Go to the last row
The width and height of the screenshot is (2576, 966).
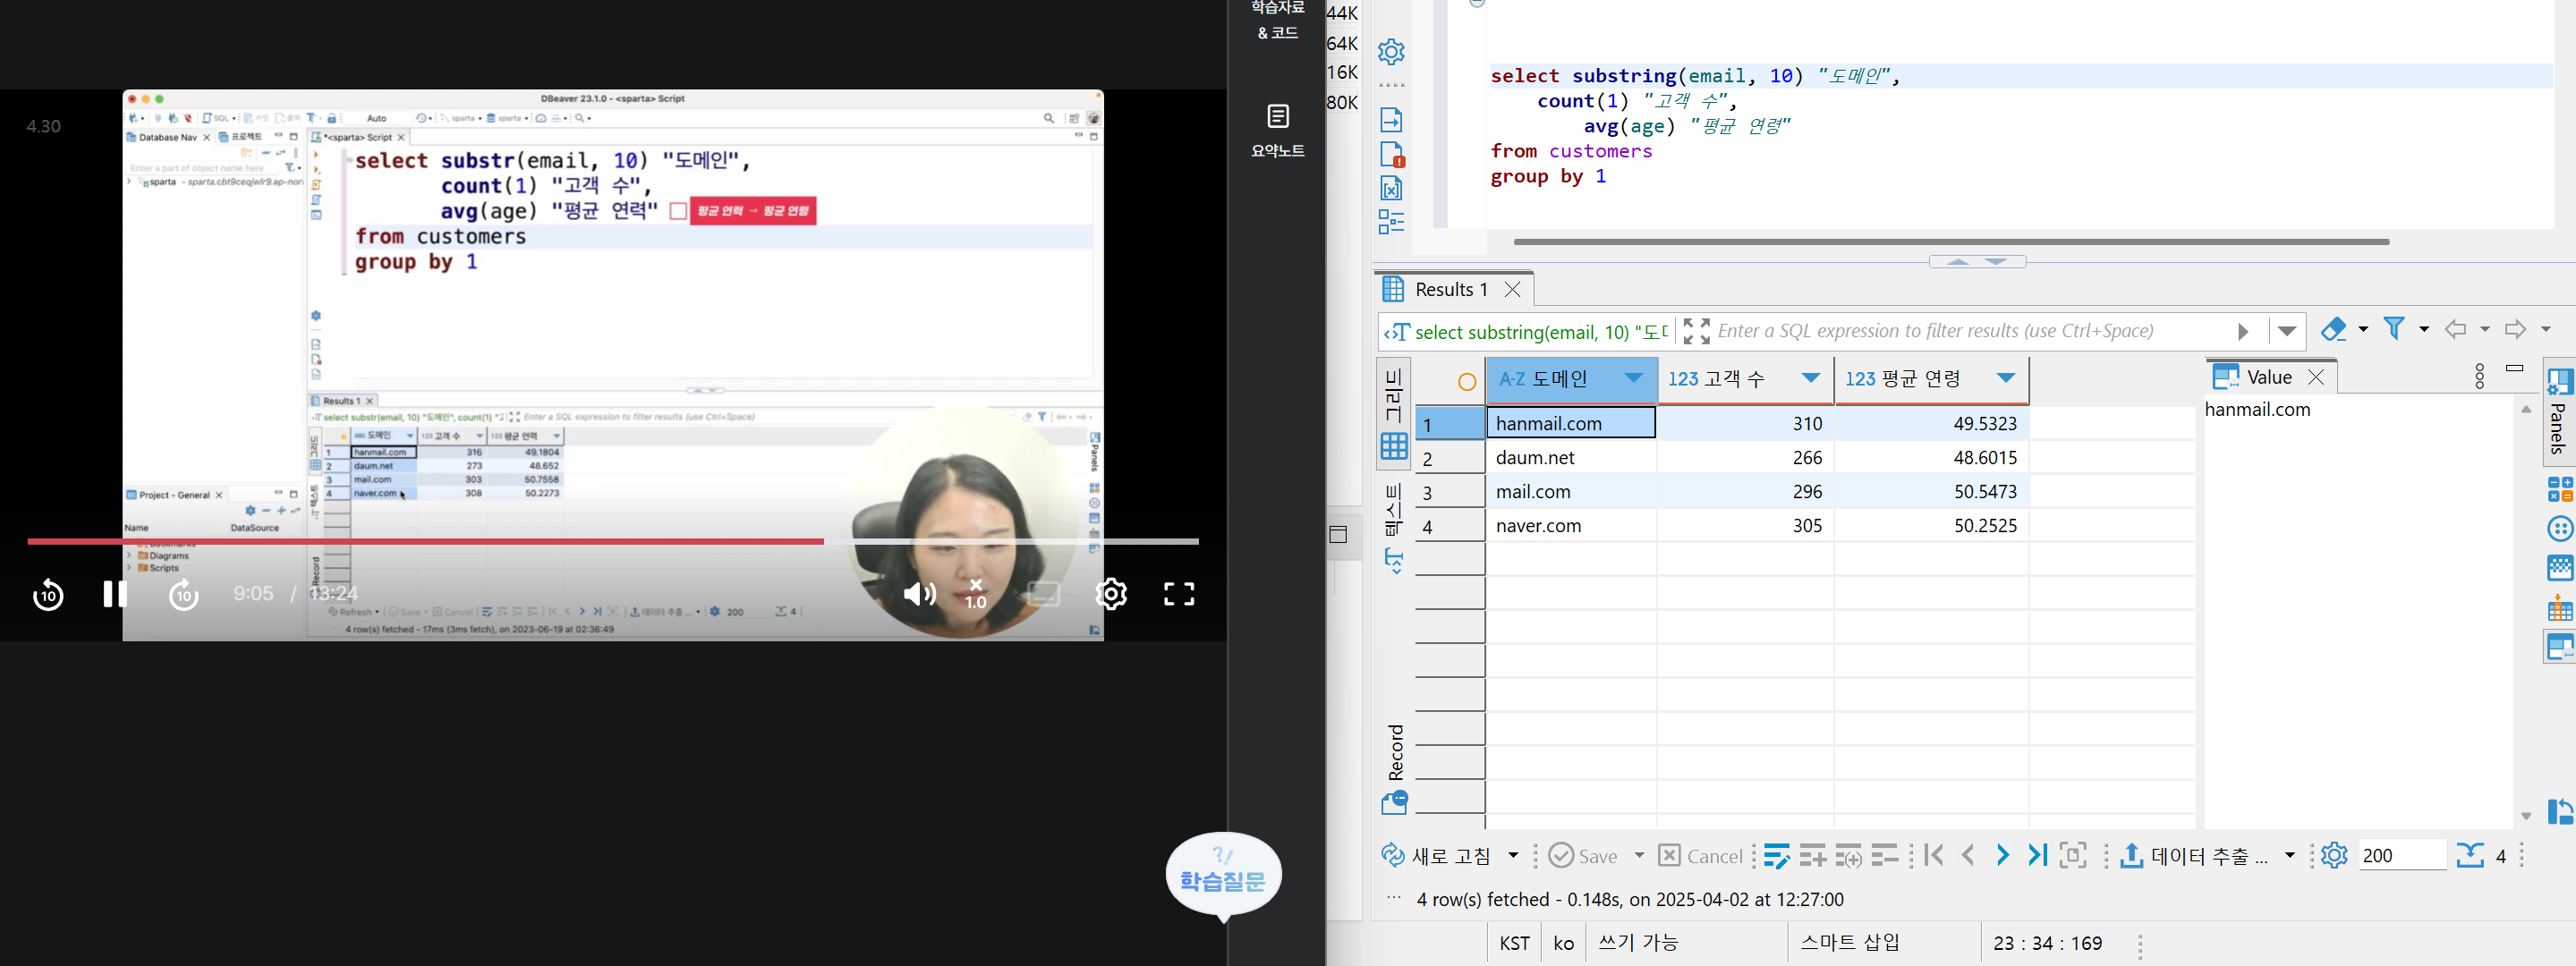pyautogui.click(x=2037, y=855)
